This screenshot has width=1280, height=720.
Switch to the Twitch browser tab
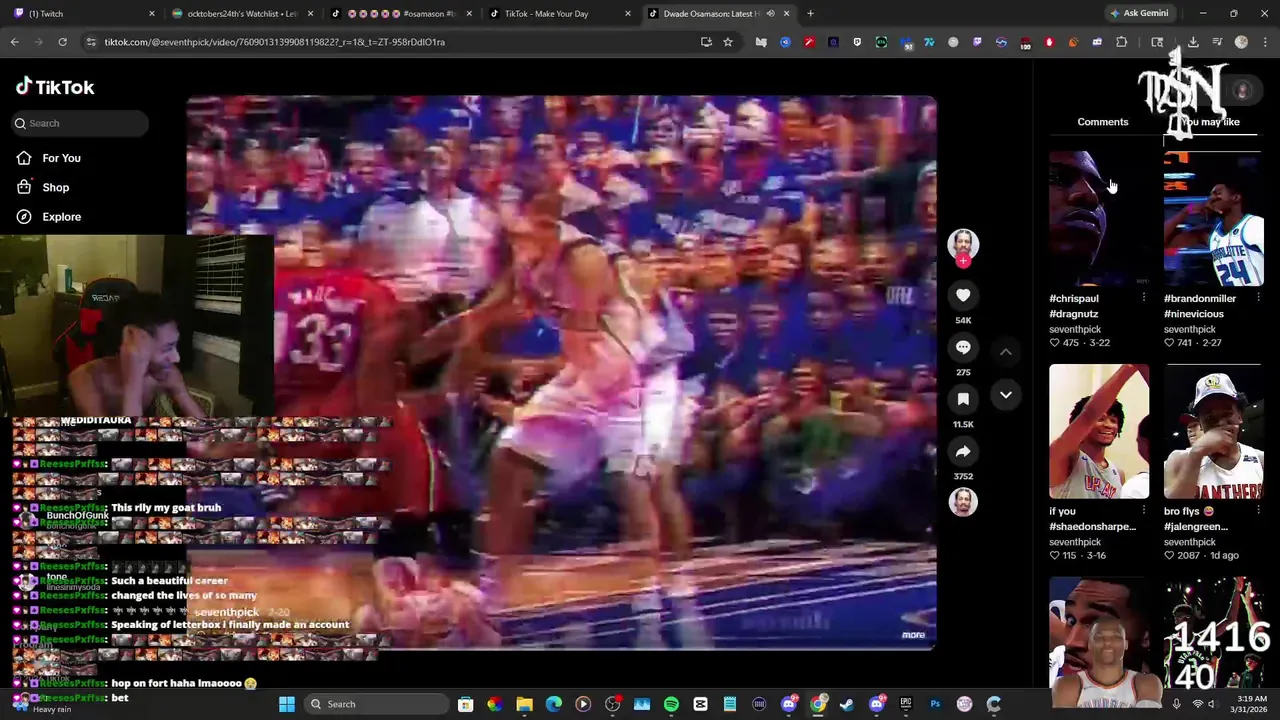point(85,14)
